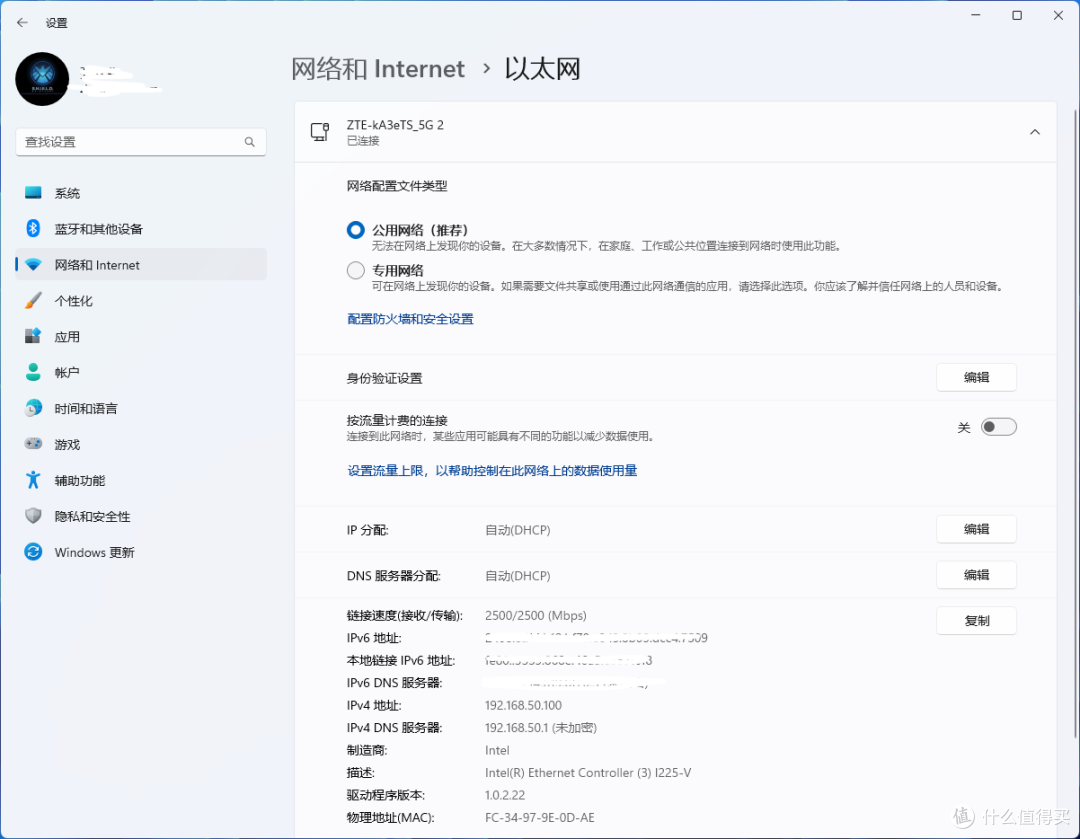The height and width of the screenshot is (839, 1080).
Task: Open 设置流量上限 data usage link
Action: coord(492,470)
